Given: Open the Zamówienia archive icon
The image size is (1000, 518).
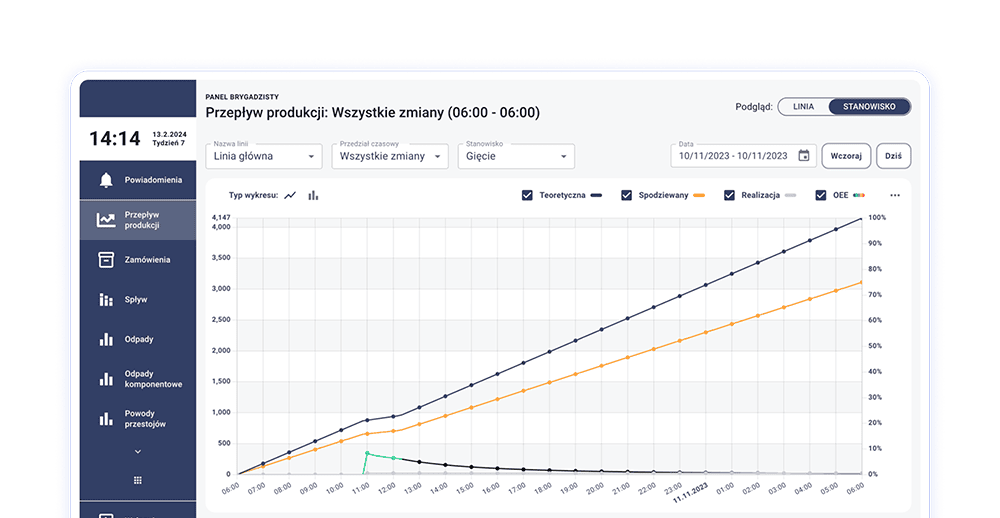Looking at the screenshot, I should click(x=106, y=260).
